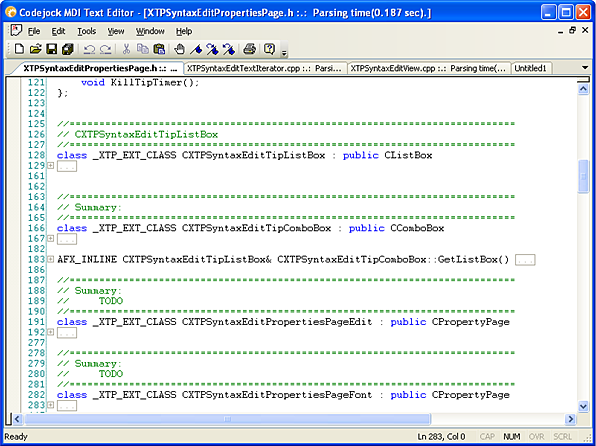This screenshot has height=446, width=596.
Task: Click the collapsed ellipsis box on line 129
Action: click(x=67, y=166)
